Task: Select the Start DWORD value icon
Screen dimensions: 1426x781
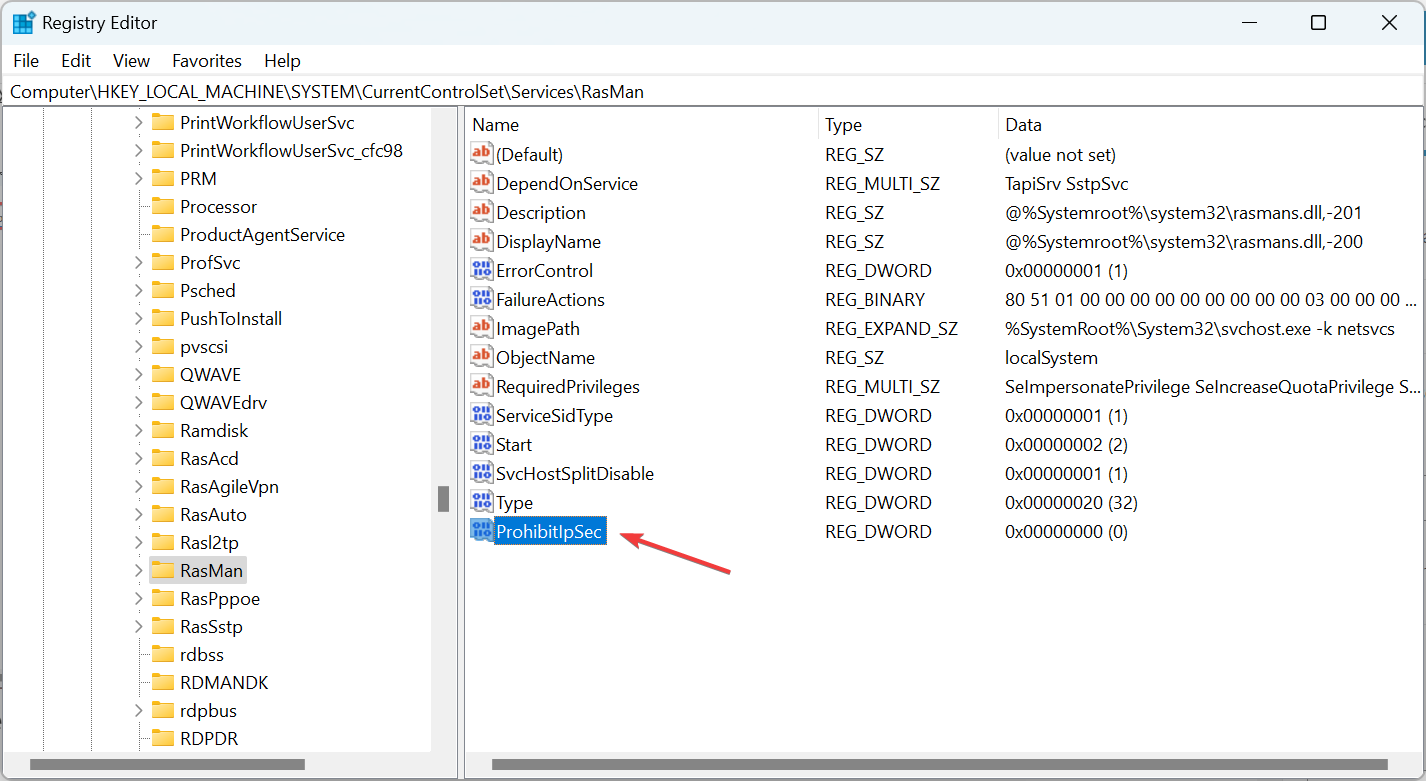Action: point(482,444)
